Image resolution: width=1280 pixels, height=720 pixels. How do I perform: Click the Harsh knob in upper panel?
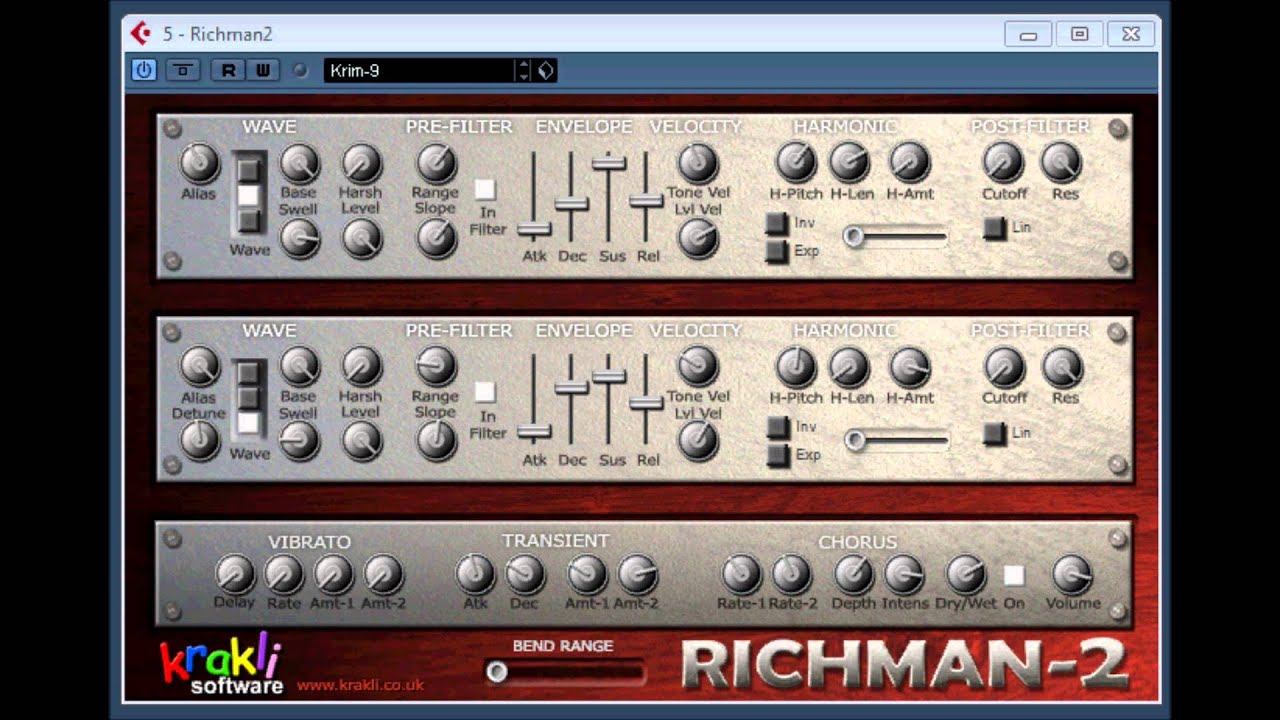coord(362,162)
